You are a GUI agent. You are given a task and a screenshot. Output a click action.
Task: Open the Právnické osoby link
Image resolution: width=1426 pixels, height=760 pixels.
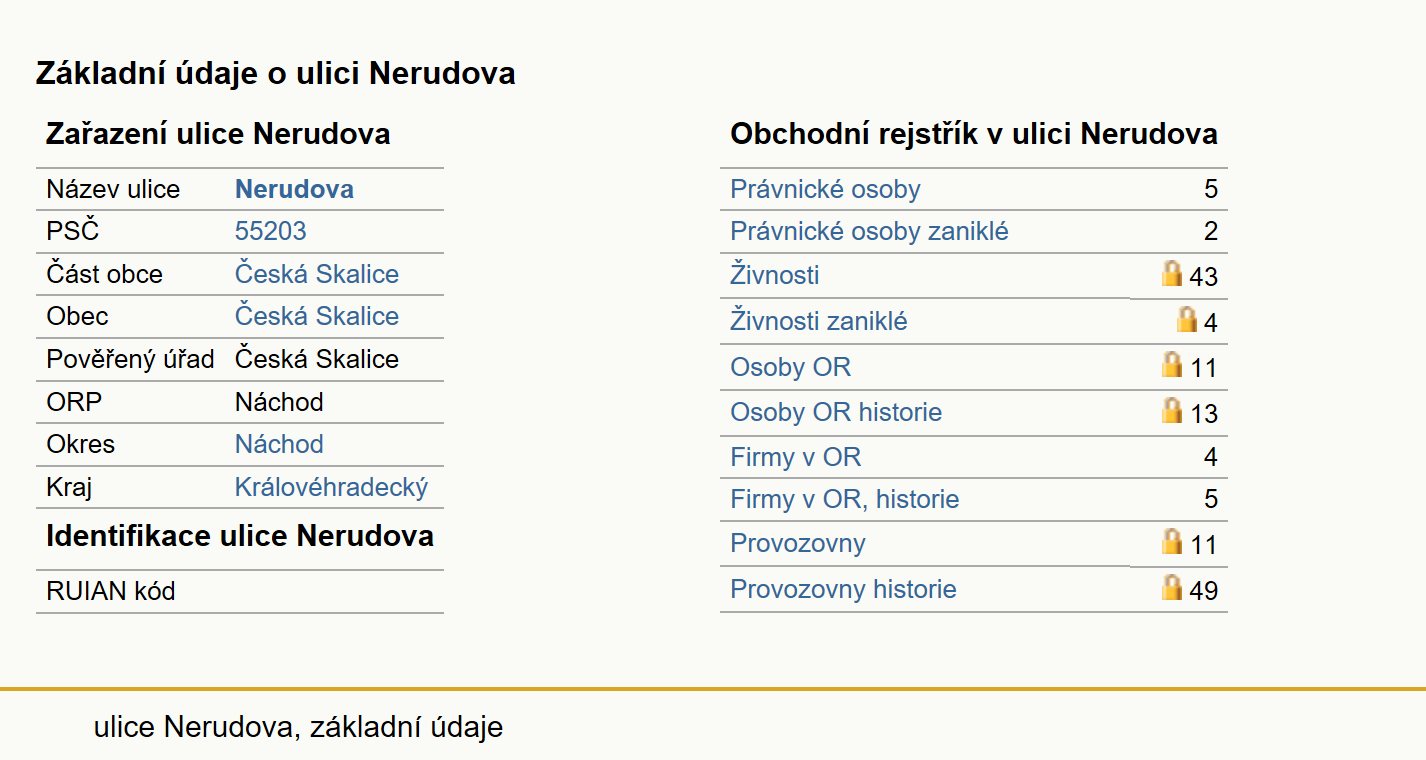coord(825,189)
